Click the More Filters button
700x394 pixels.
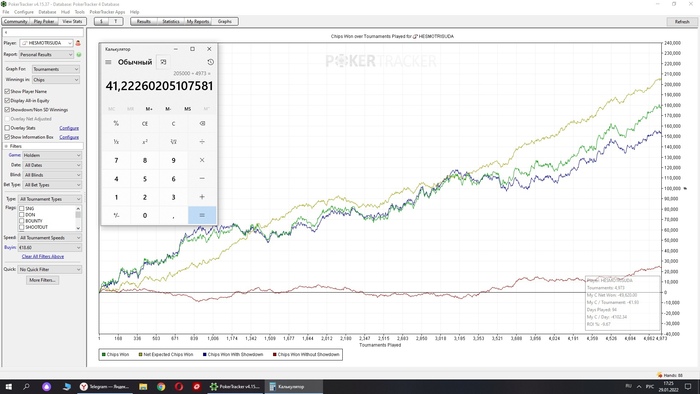click(42, 280)
